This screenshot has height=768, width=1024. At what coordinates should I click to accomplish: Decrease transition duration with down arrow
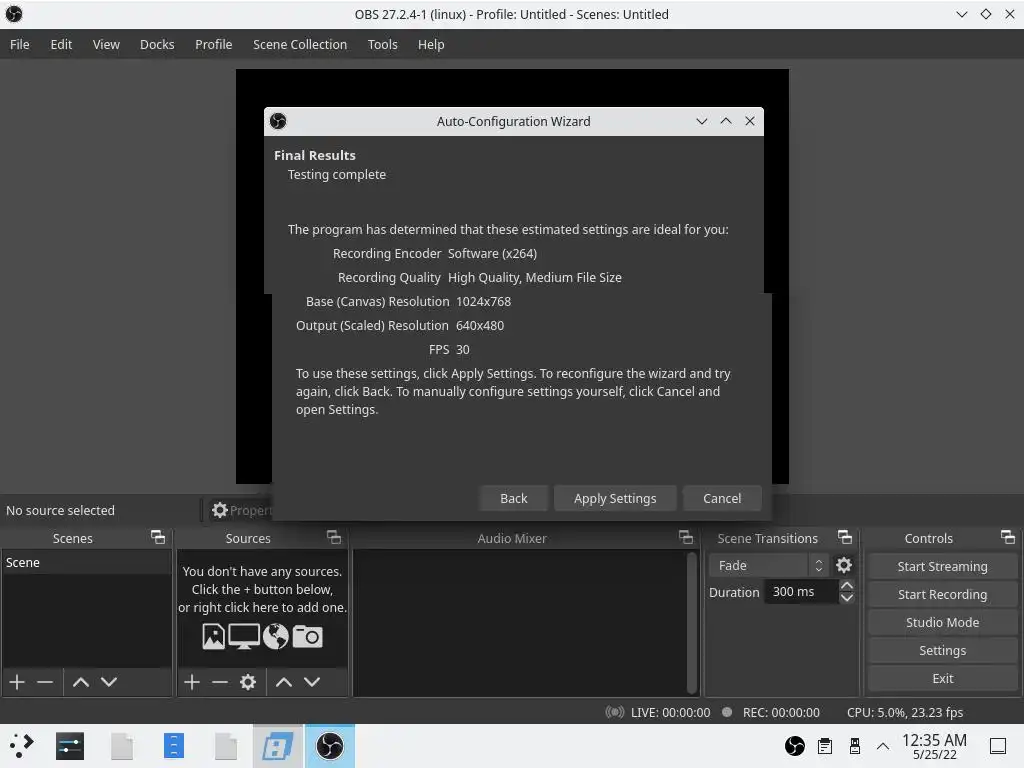point(847,598)
